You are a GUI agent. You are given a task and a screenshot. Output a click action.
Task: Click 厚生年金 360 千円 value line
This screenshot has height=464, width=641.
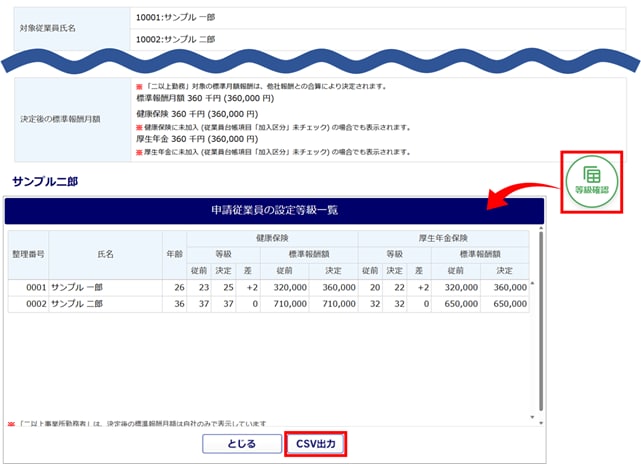[x=197, y=139]
